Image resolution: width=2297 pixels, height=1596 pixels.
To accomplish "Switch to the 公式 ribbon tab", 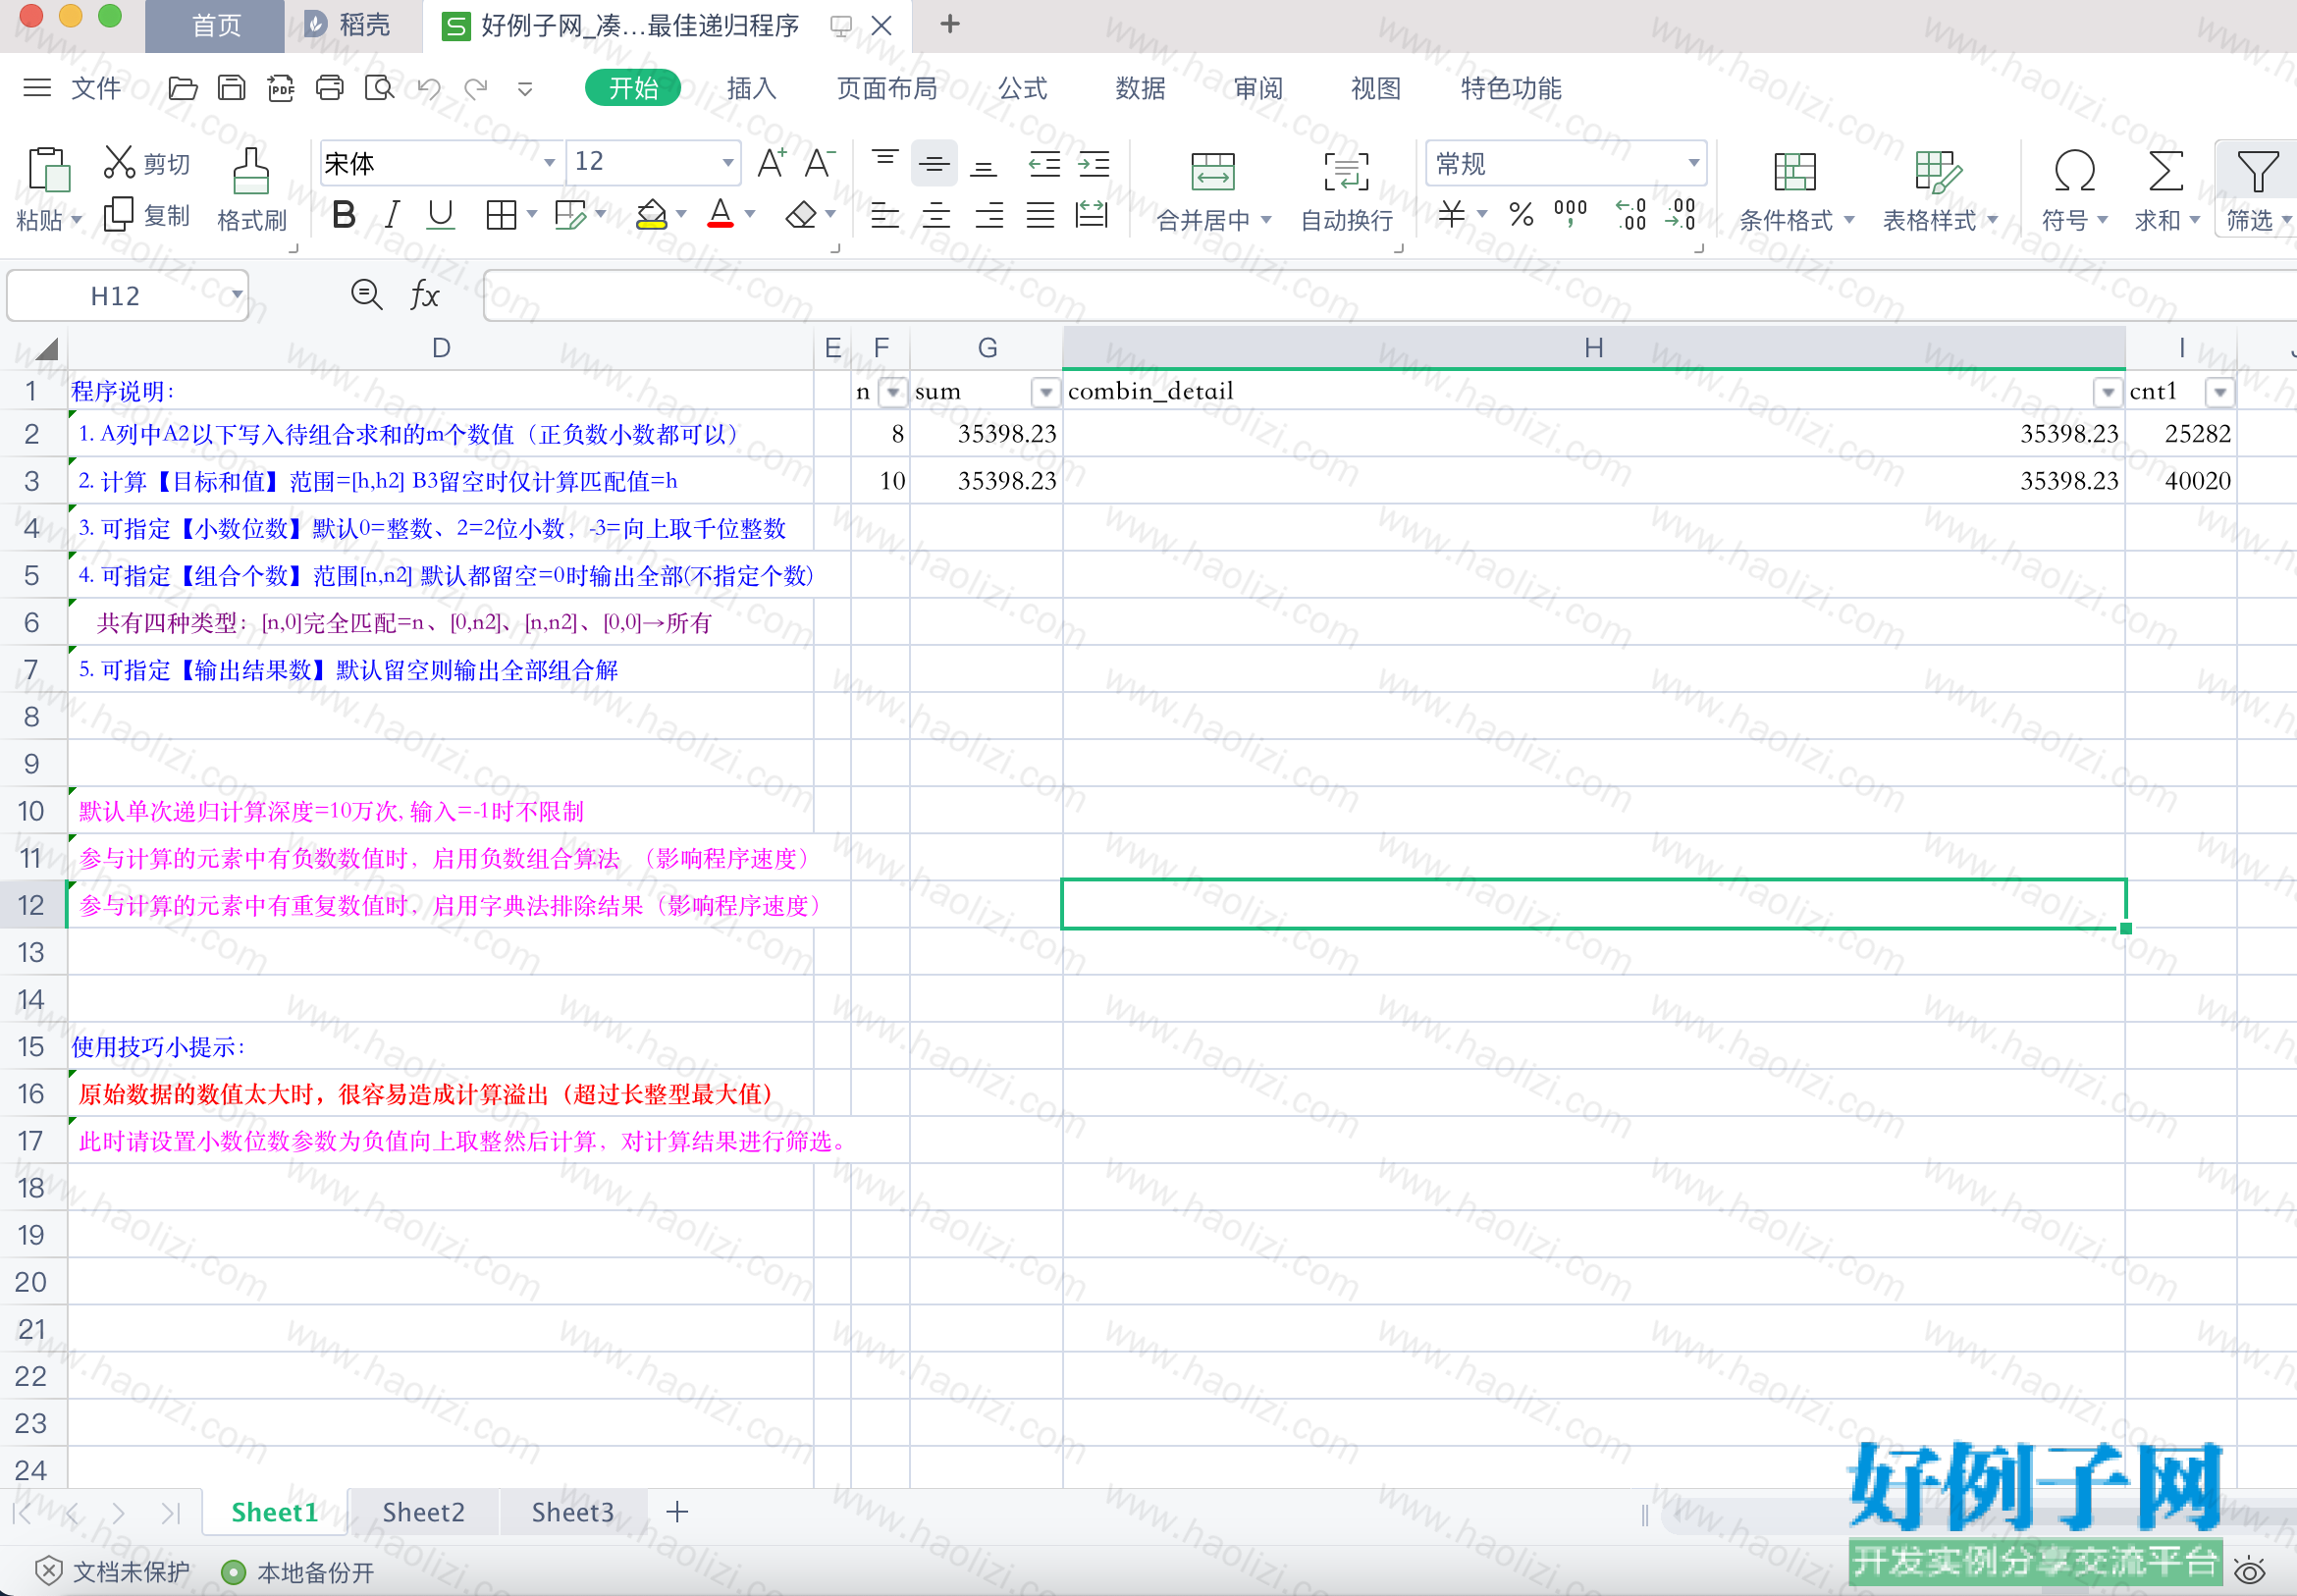I will coord(1022,88).
